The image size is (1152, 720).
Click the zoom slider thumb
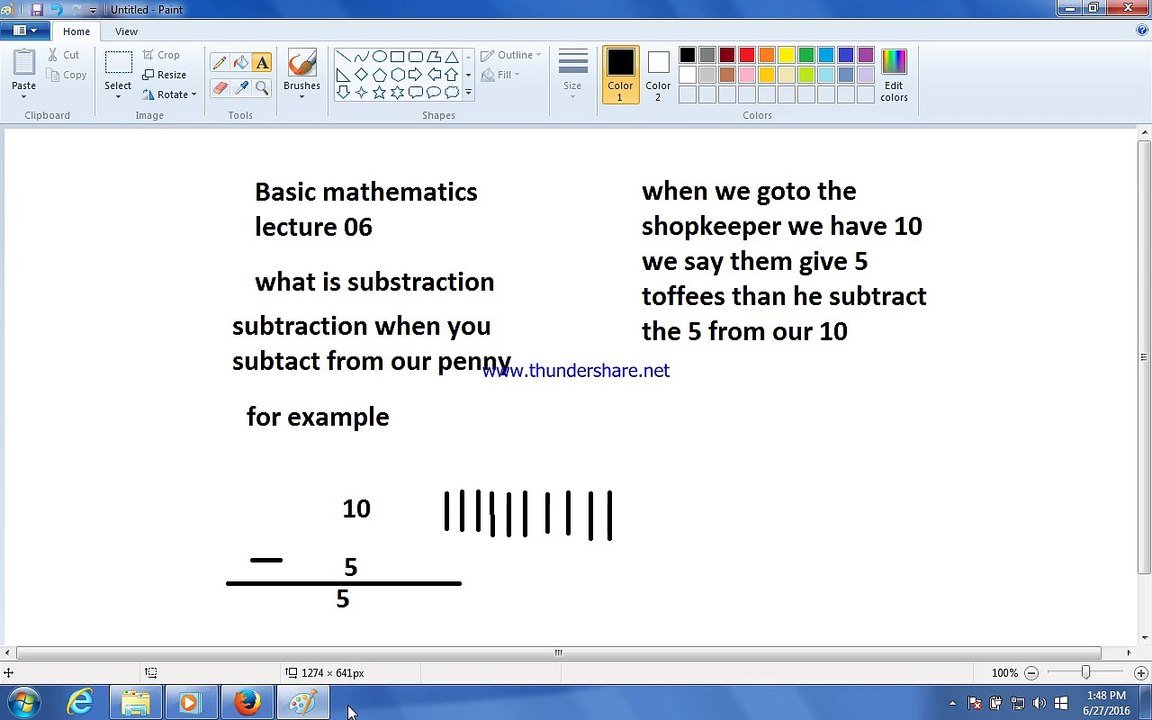1086,672
